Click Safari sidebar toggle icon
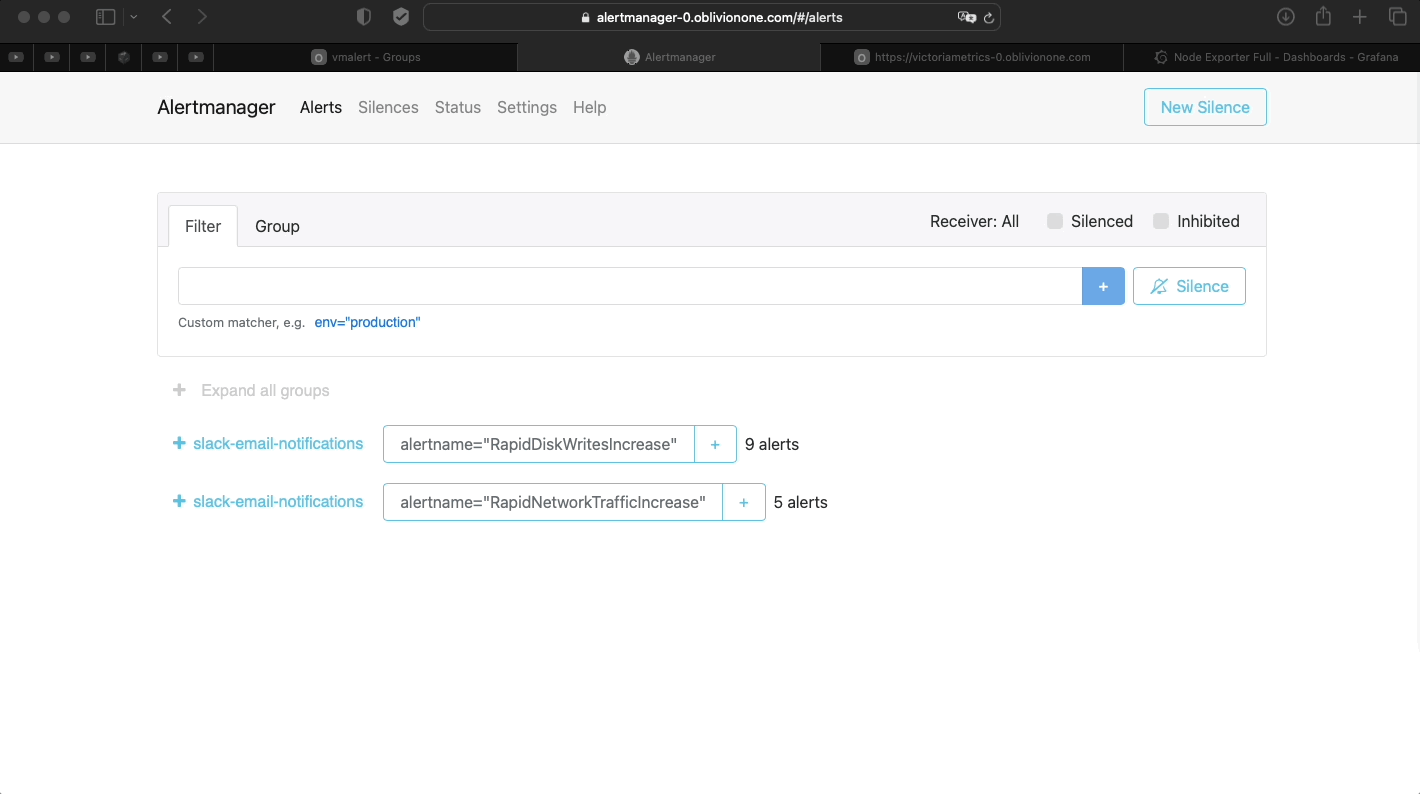The height and width of the screenshot is (794, 1420). click(105, 17)
